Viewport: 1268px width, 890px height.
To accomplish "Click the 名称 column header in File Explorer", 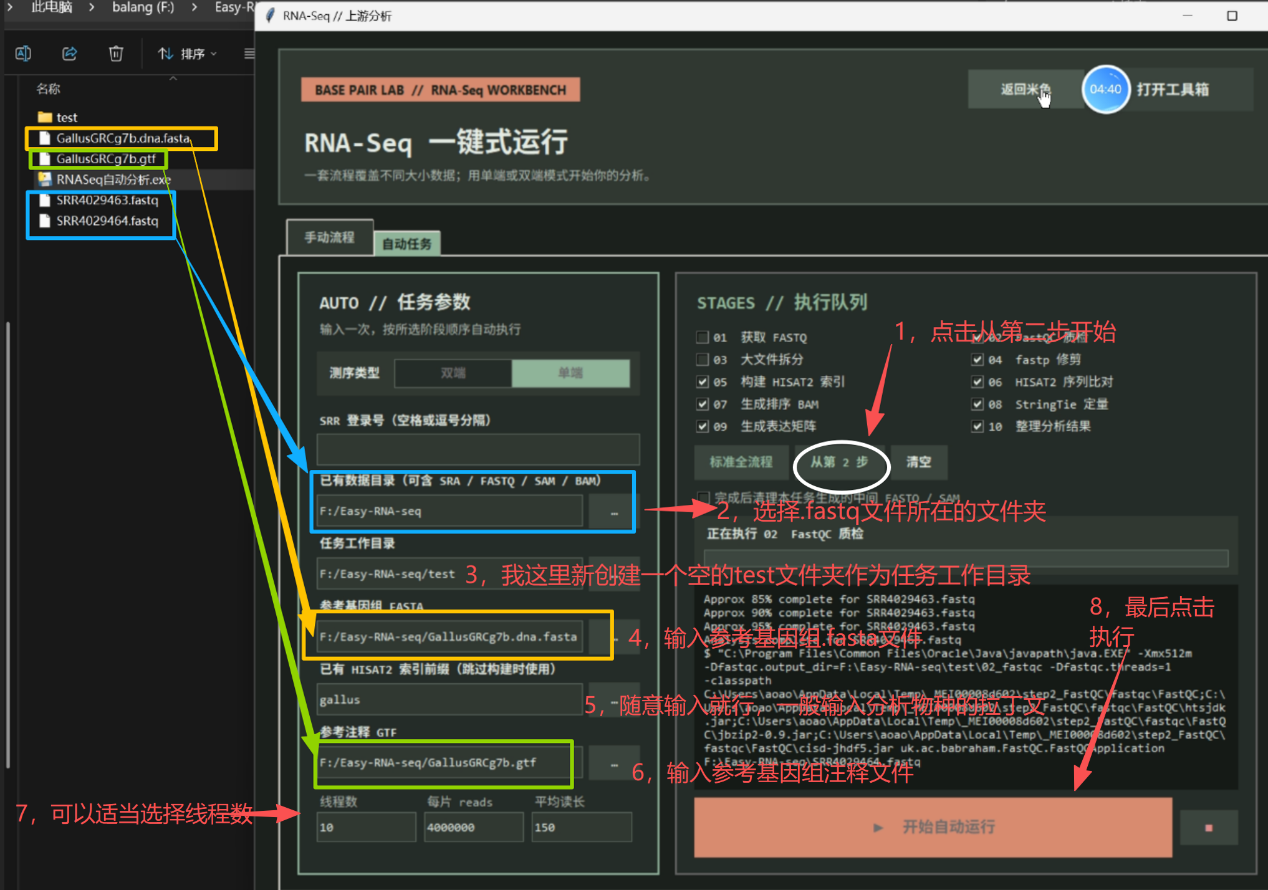I will [x=48, y=89].
